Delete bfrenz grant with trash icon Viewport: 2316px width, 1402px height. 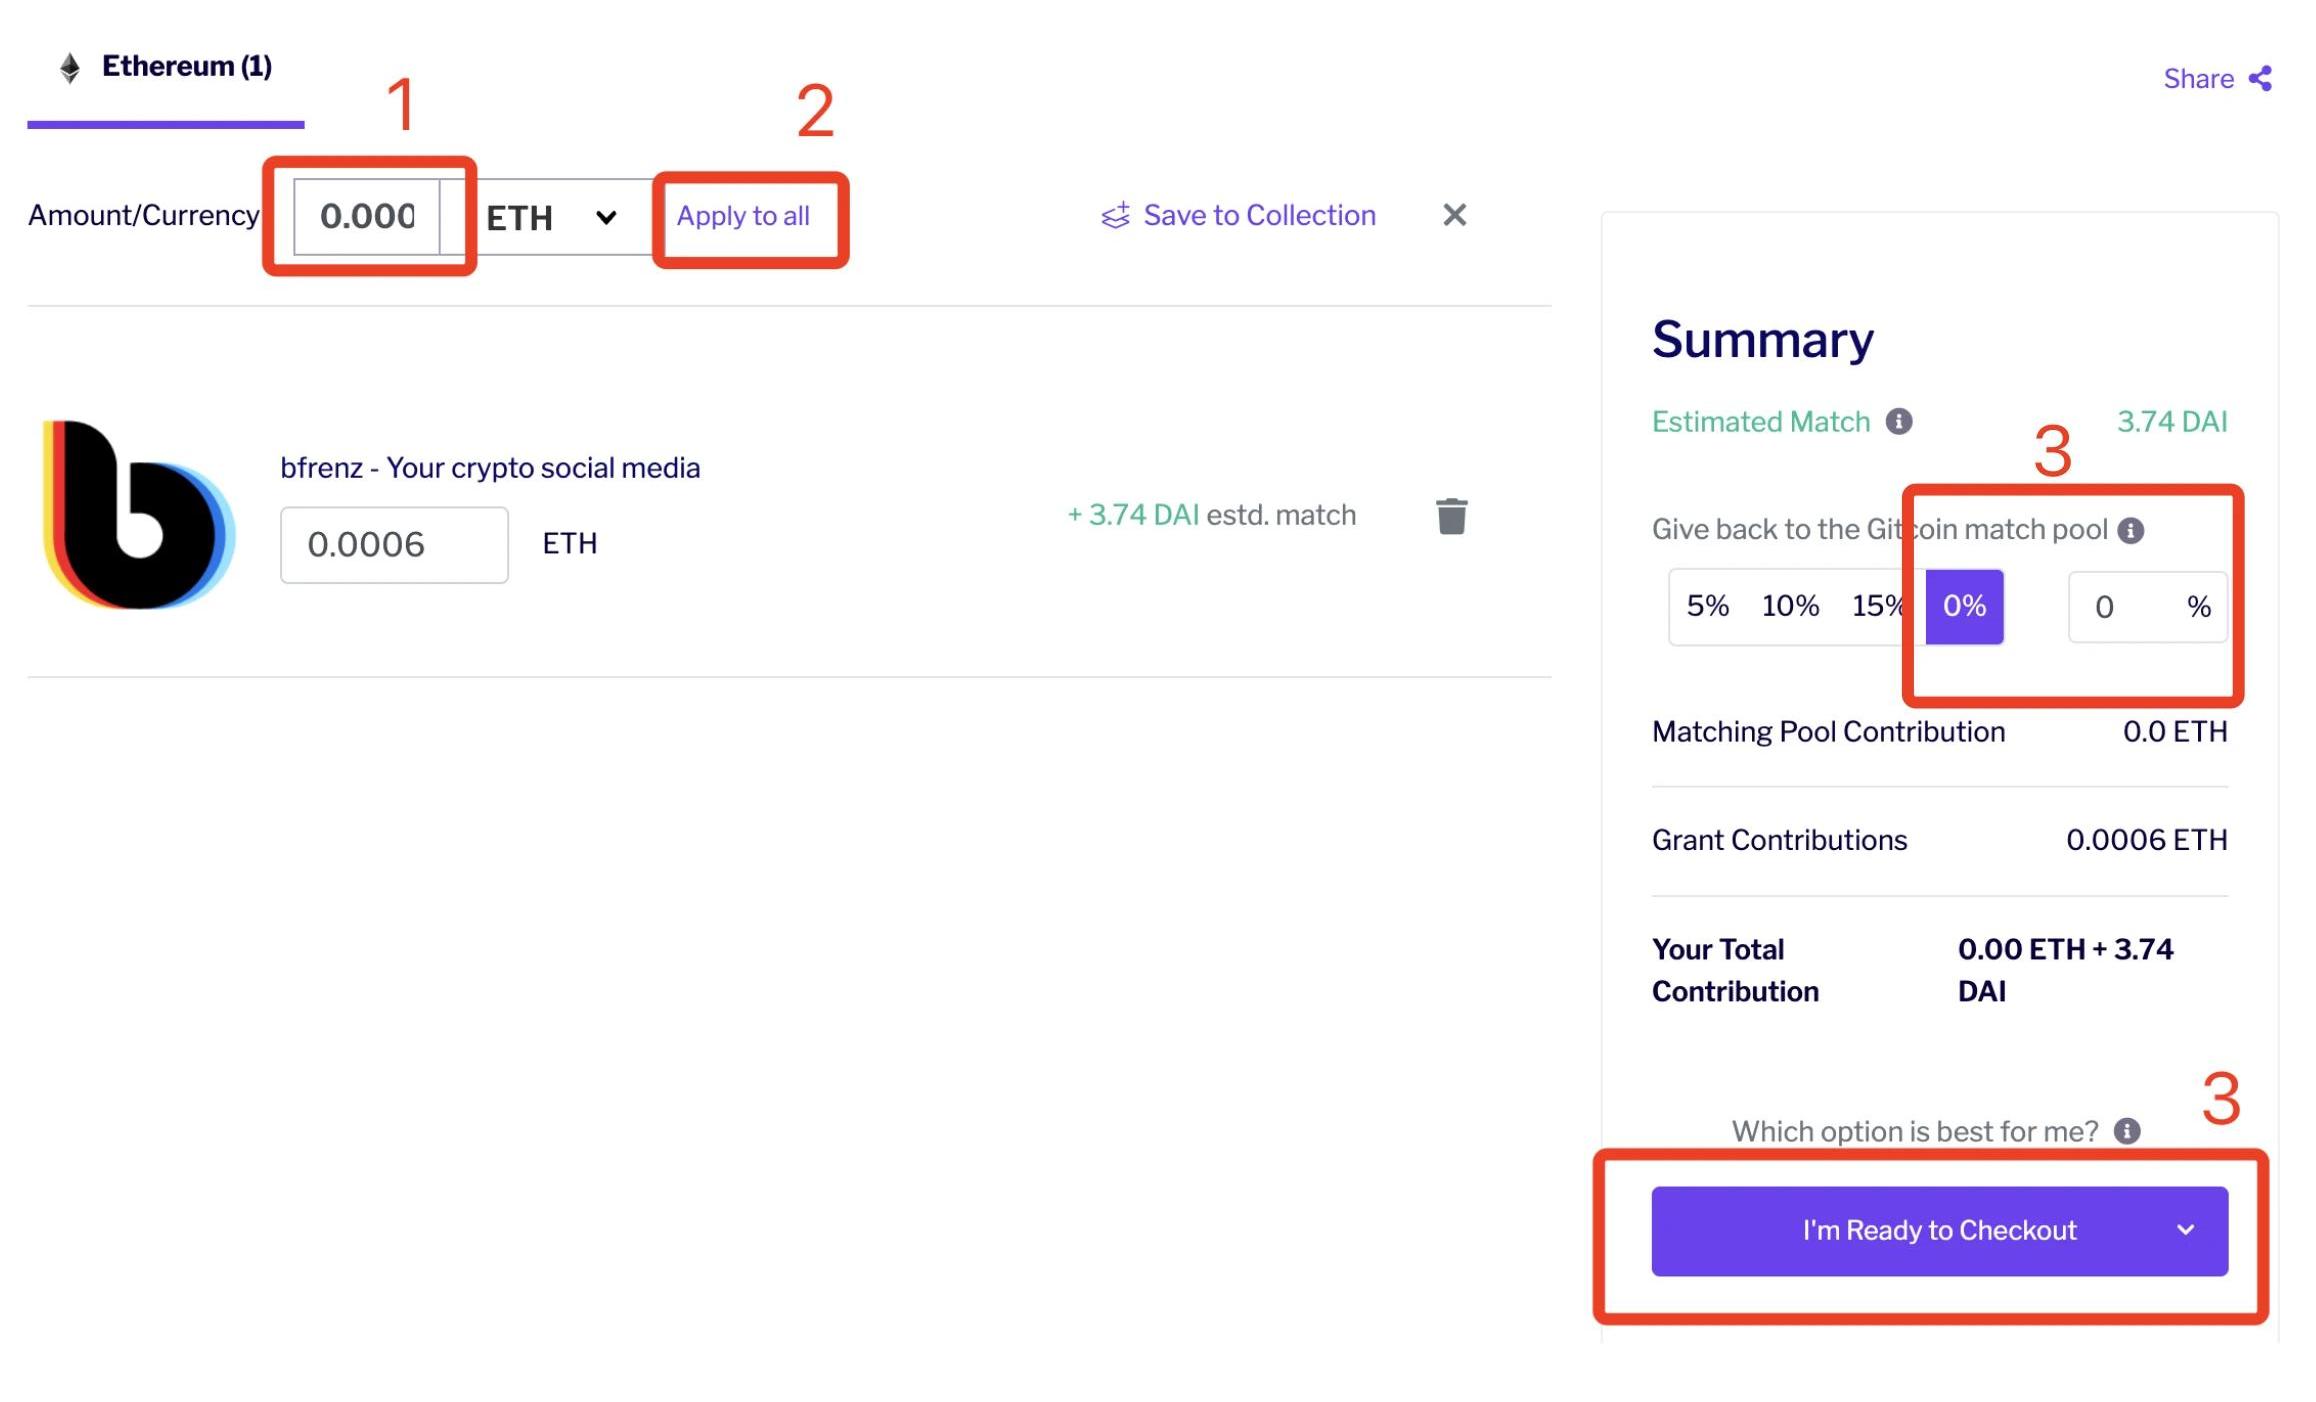click(x=1451, y=516)
